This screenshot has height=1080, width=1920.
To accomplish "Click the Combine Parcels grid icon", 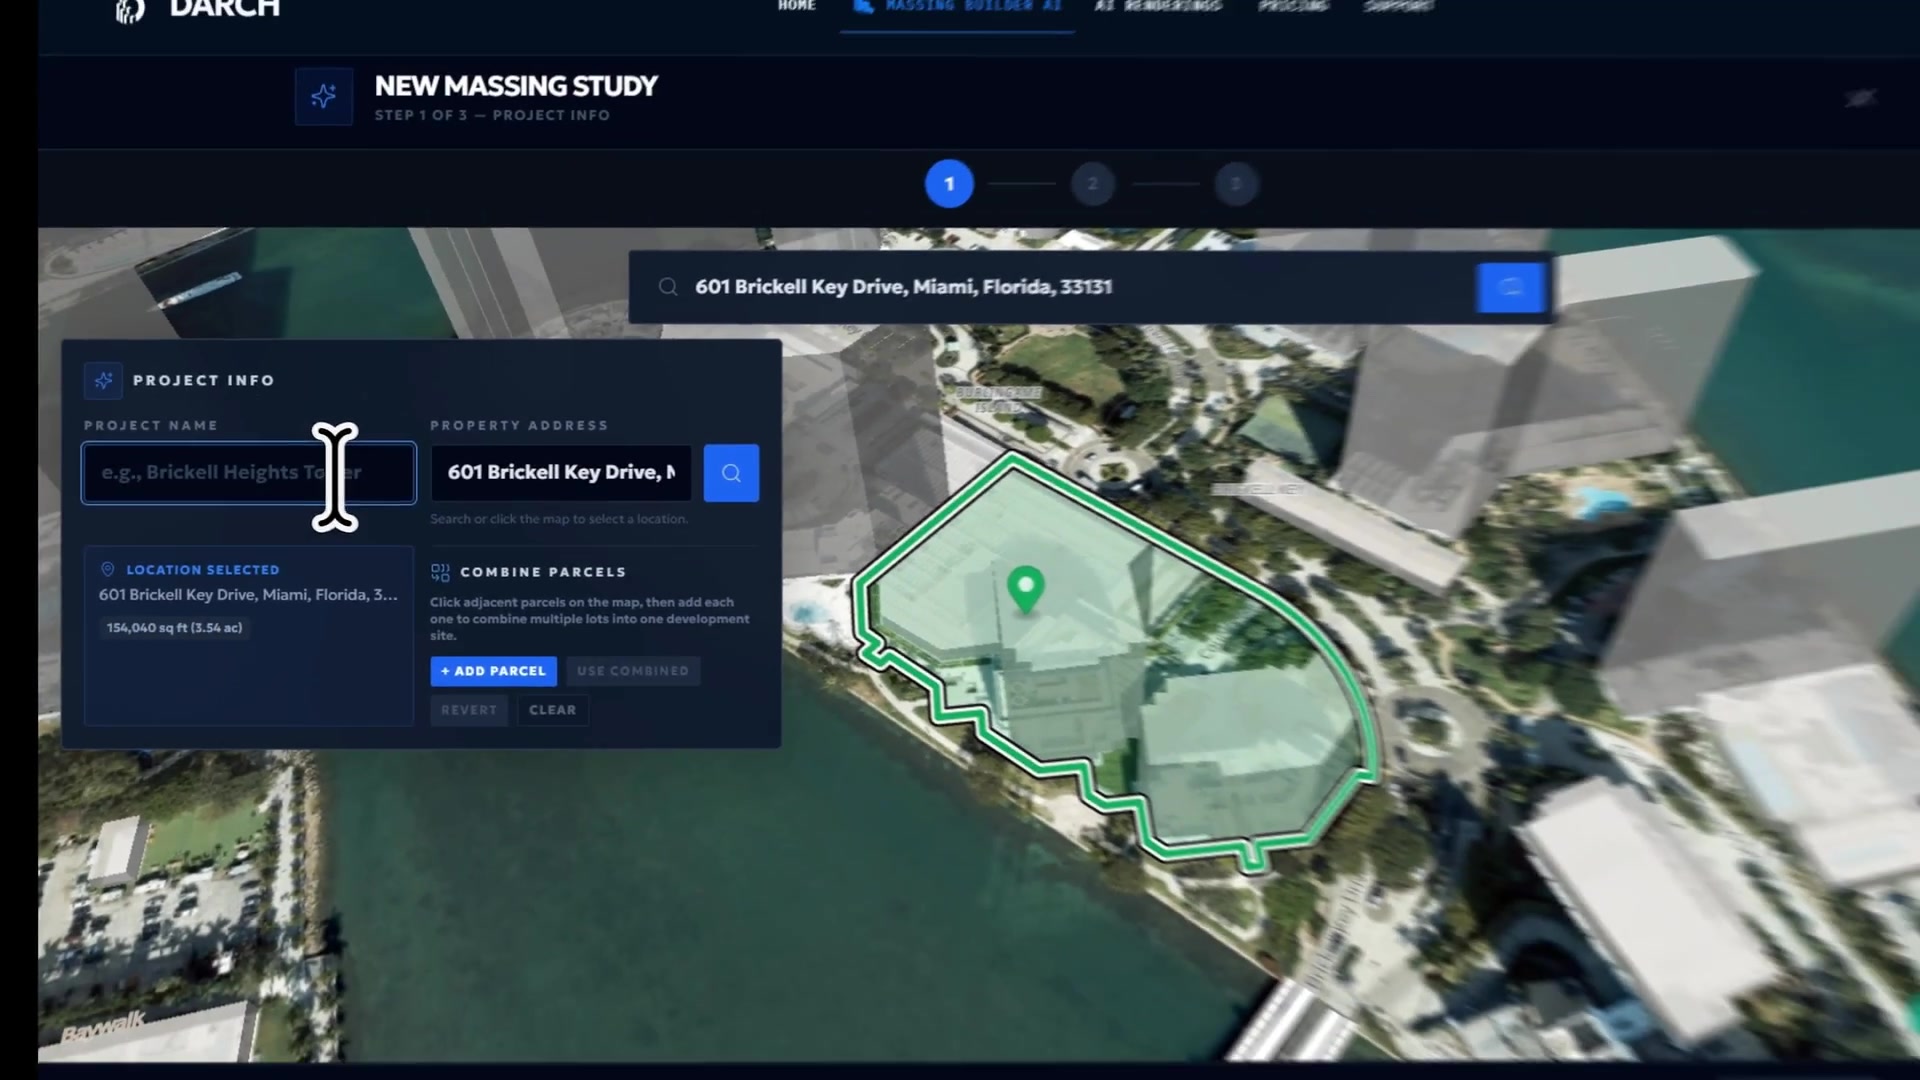I will coord(440,572).
